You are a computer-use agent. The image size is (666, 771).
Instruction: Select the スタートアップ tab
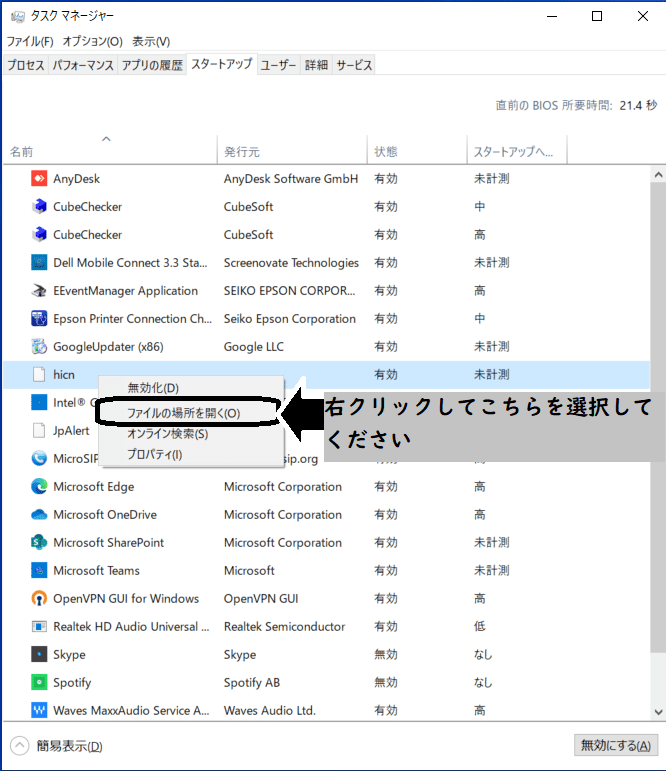click(x=222, y=64)
